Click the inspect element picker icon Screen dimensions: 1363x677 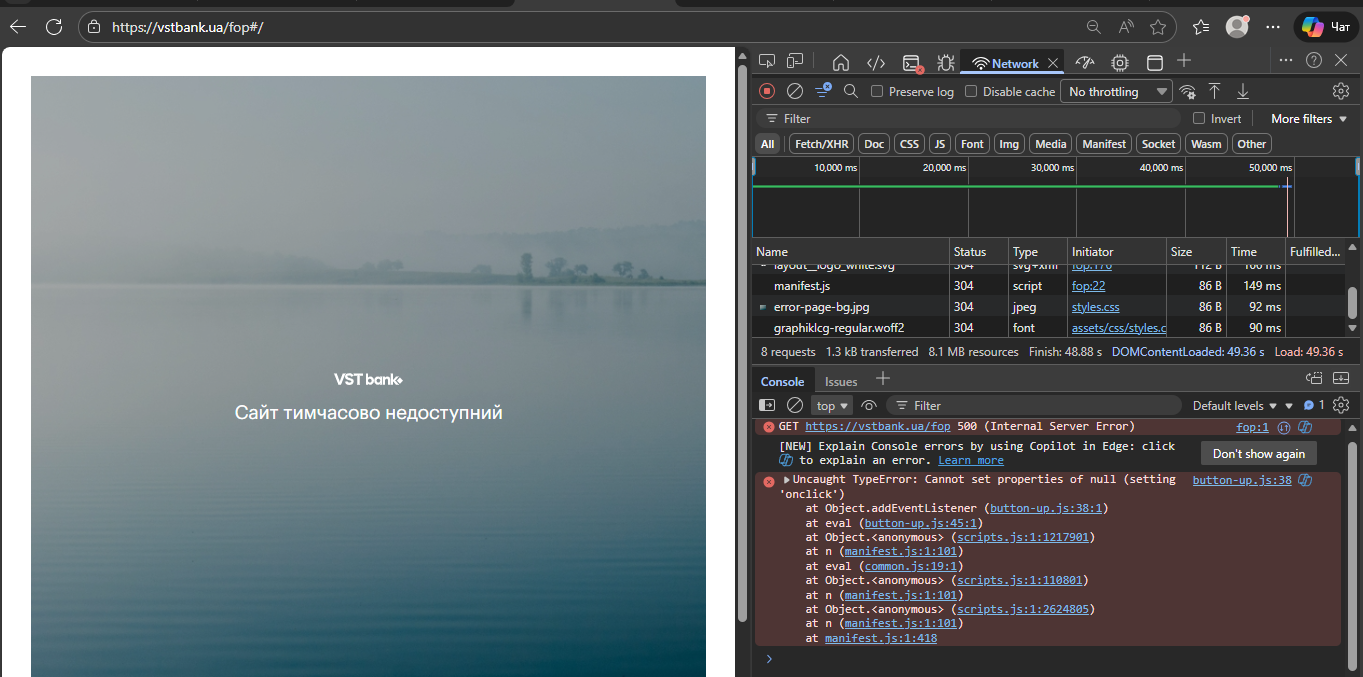point(767,62)
